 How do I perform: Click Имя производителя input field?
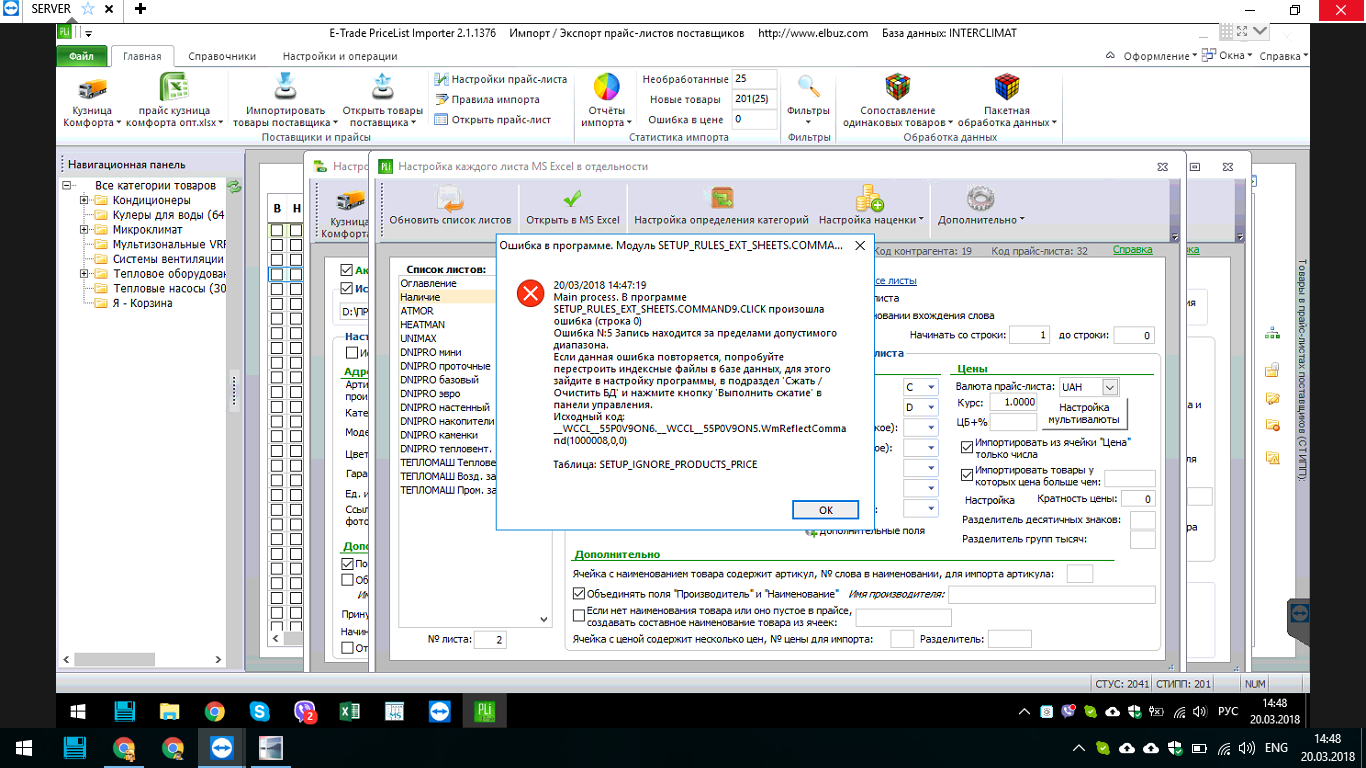(x=1052, y=595)
